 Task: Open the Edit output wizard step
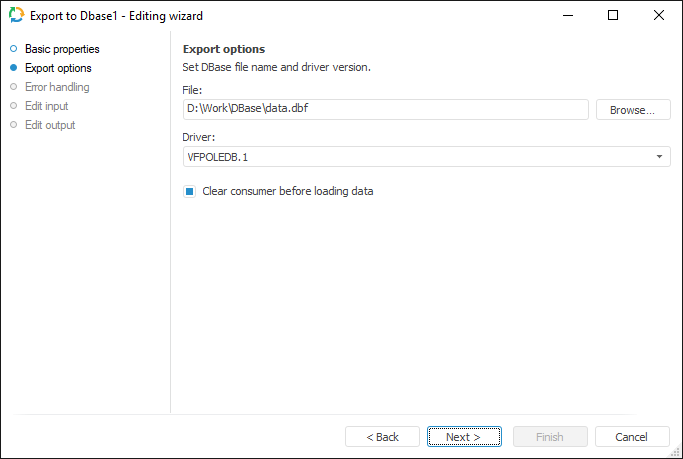[50, 125]
